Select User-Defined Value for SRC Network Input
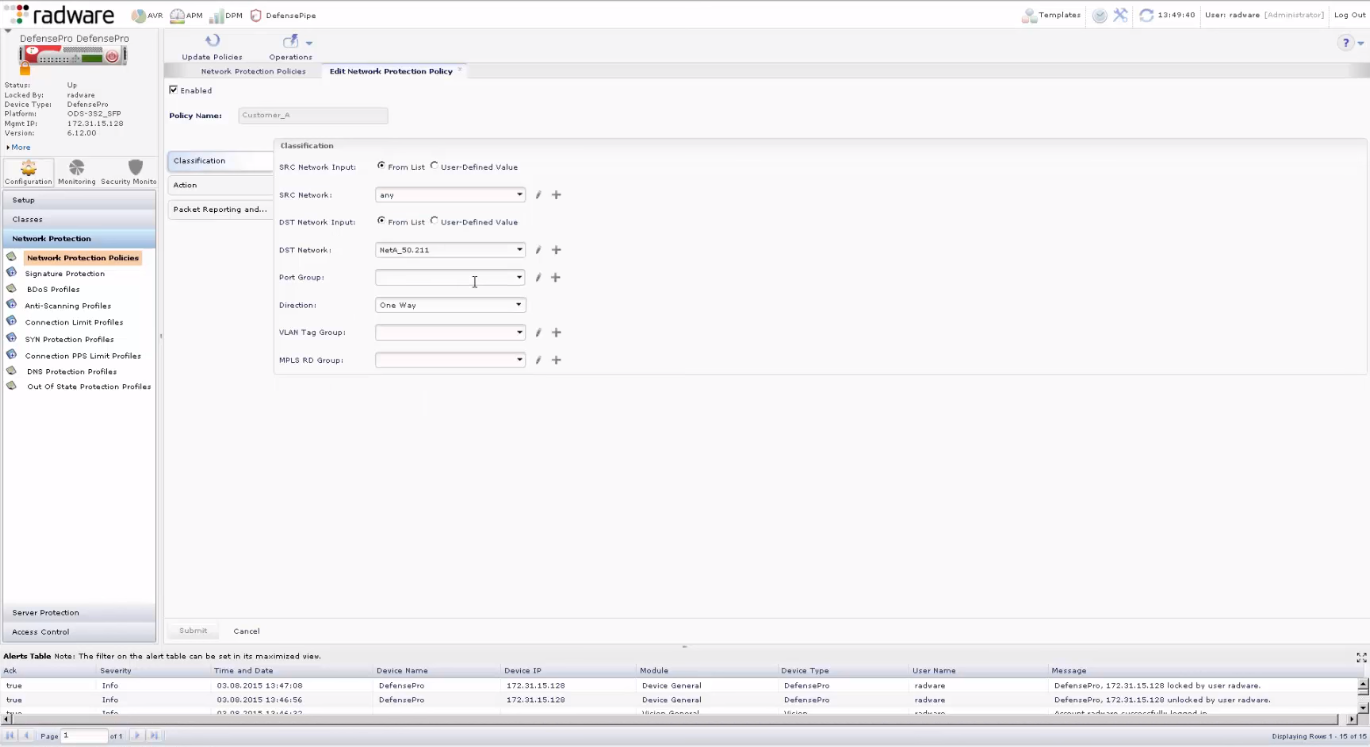Screen dimensions: 1370x747 (x=434, y=166)
